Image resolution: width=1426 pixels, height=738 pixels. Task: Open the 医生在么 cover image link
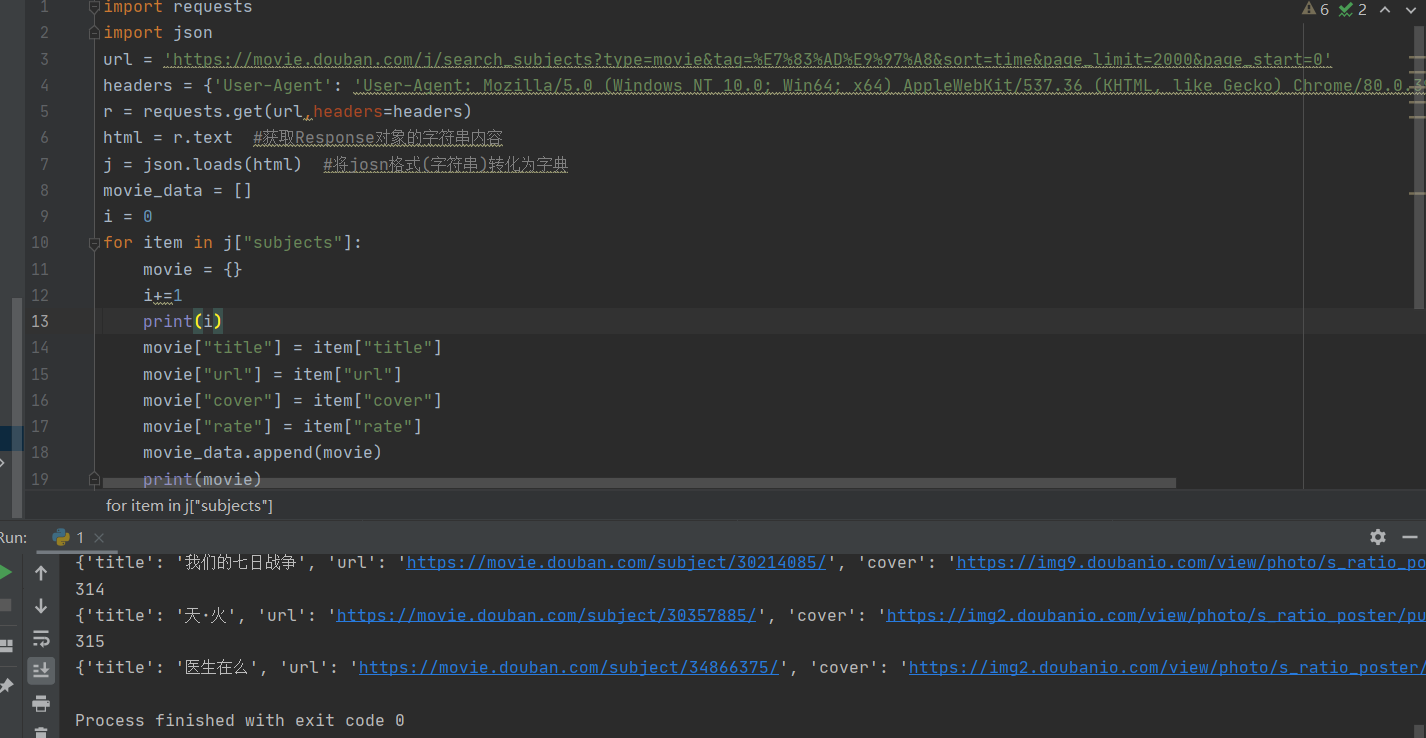click(x=1167, y=667)
